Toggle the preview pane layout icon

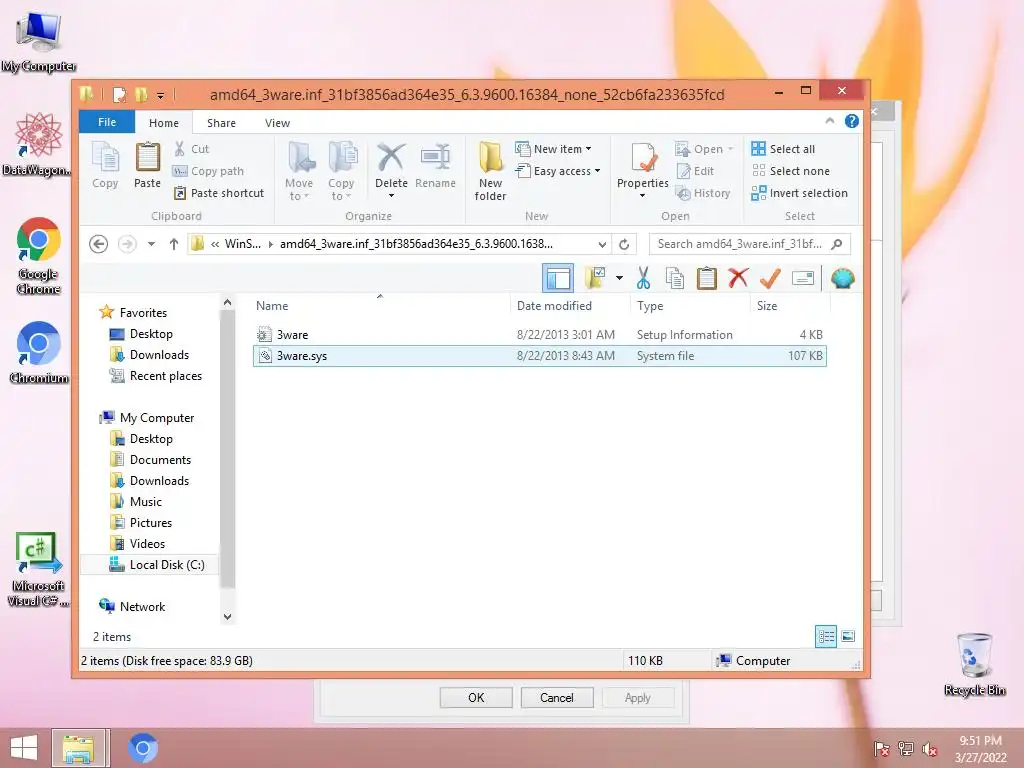coord(558,278)
